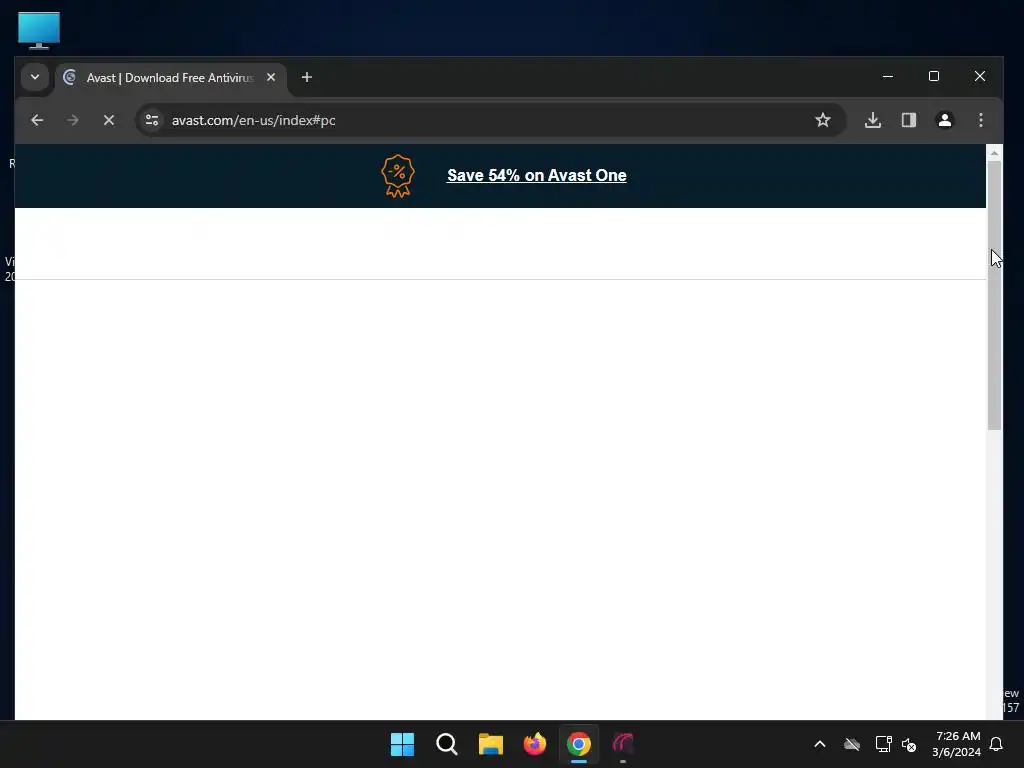Open the Save 54% on Avast One link
Viewport: 1024px width, 768px height.
(537, 175)
